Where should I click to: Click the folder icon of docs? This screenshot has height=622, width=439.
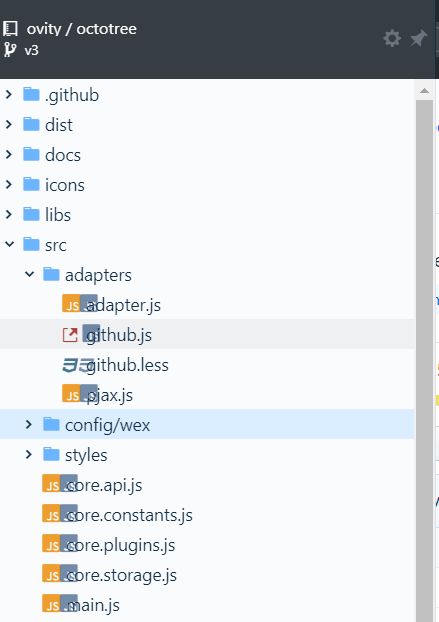(31, 154)
